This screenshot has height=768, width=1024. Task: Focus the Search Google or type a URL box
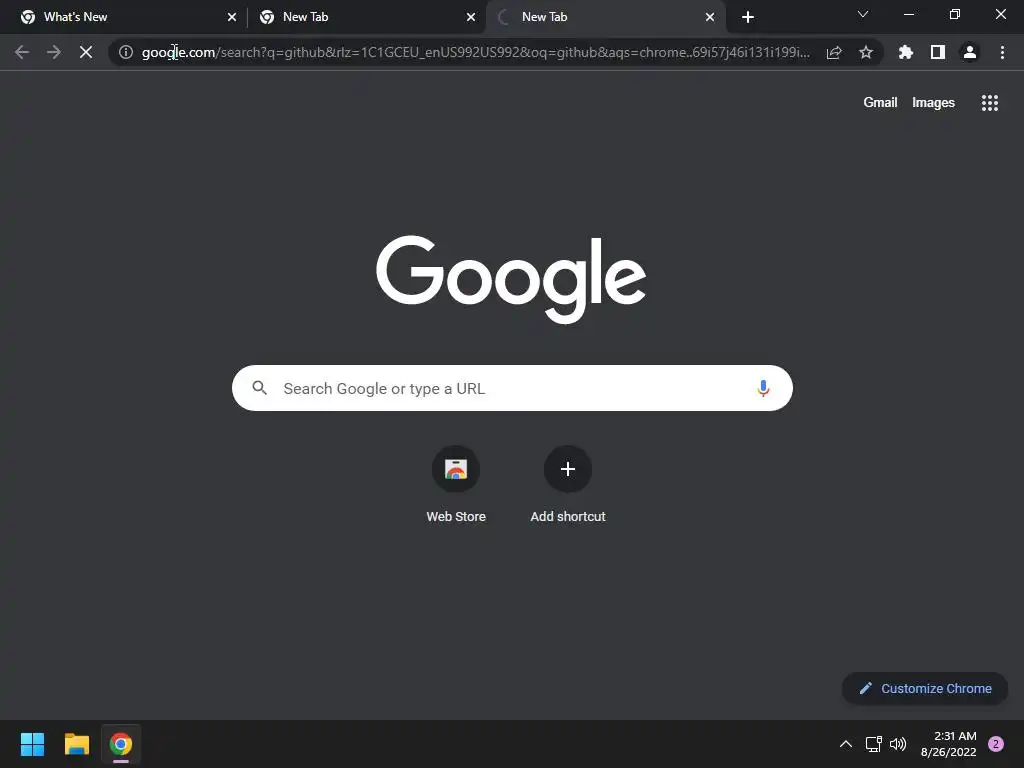tap(513, 388)
